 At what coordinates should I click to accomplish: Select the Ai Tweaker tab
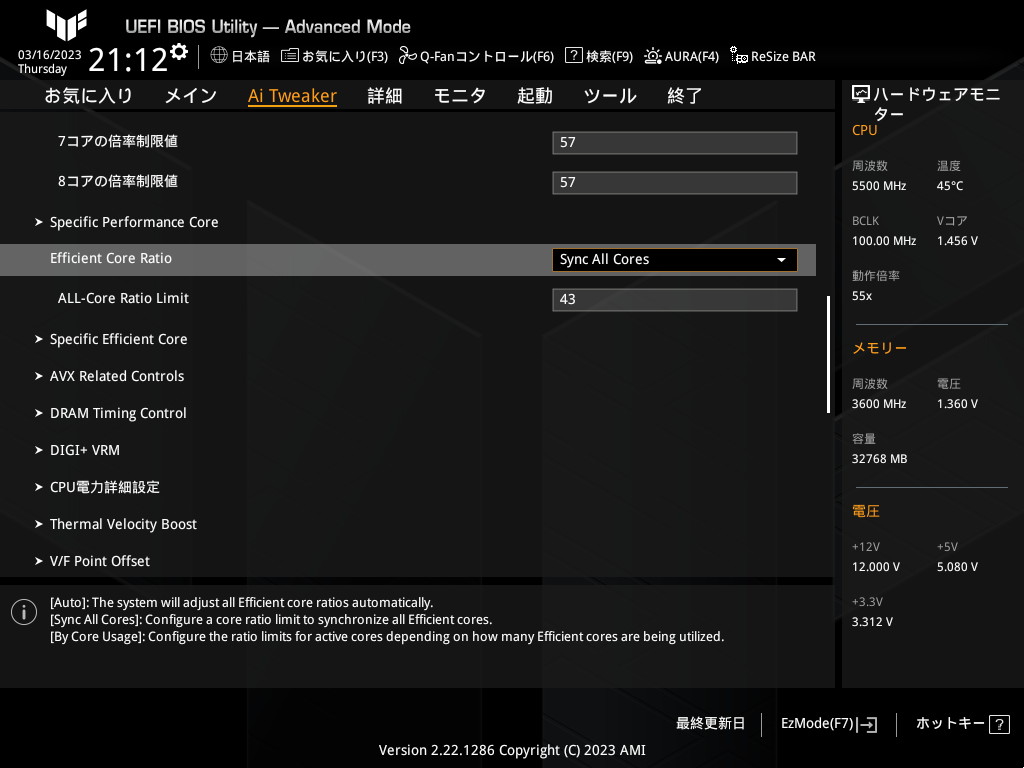pyautogui.click(x=292, y=96)
